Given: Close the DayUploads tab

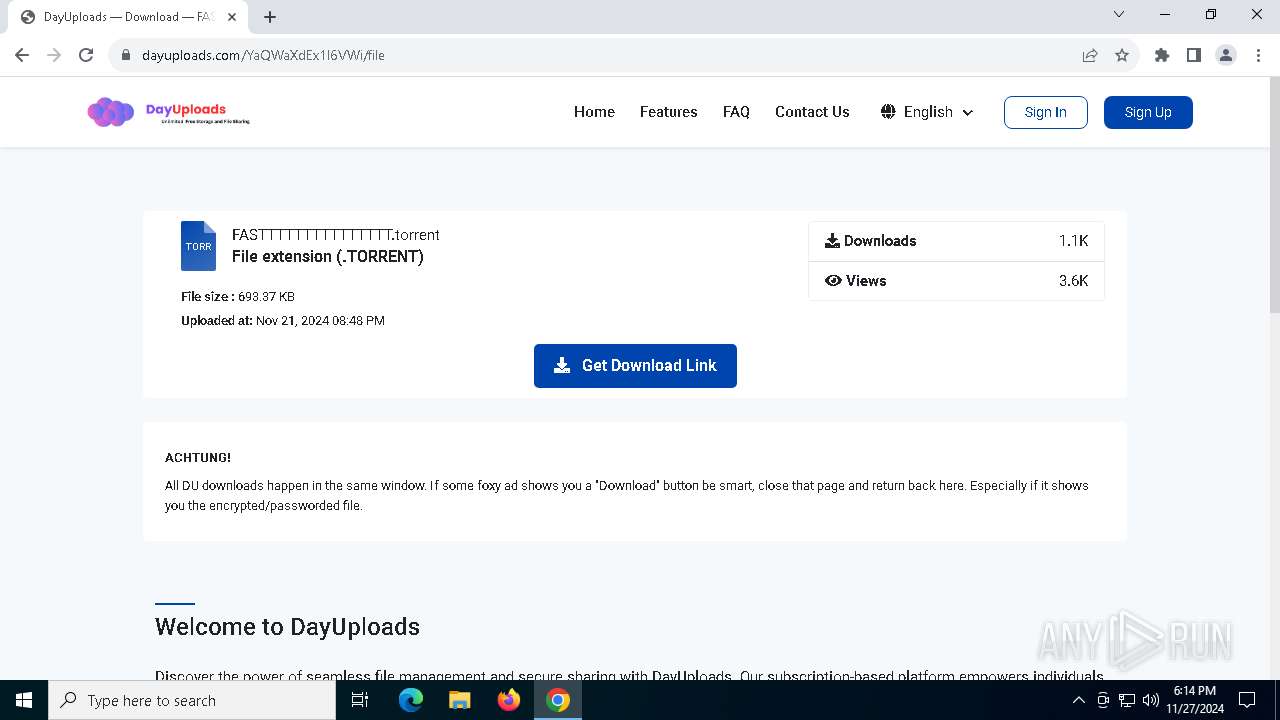Looking at the screenshot, I should [232, 17].
